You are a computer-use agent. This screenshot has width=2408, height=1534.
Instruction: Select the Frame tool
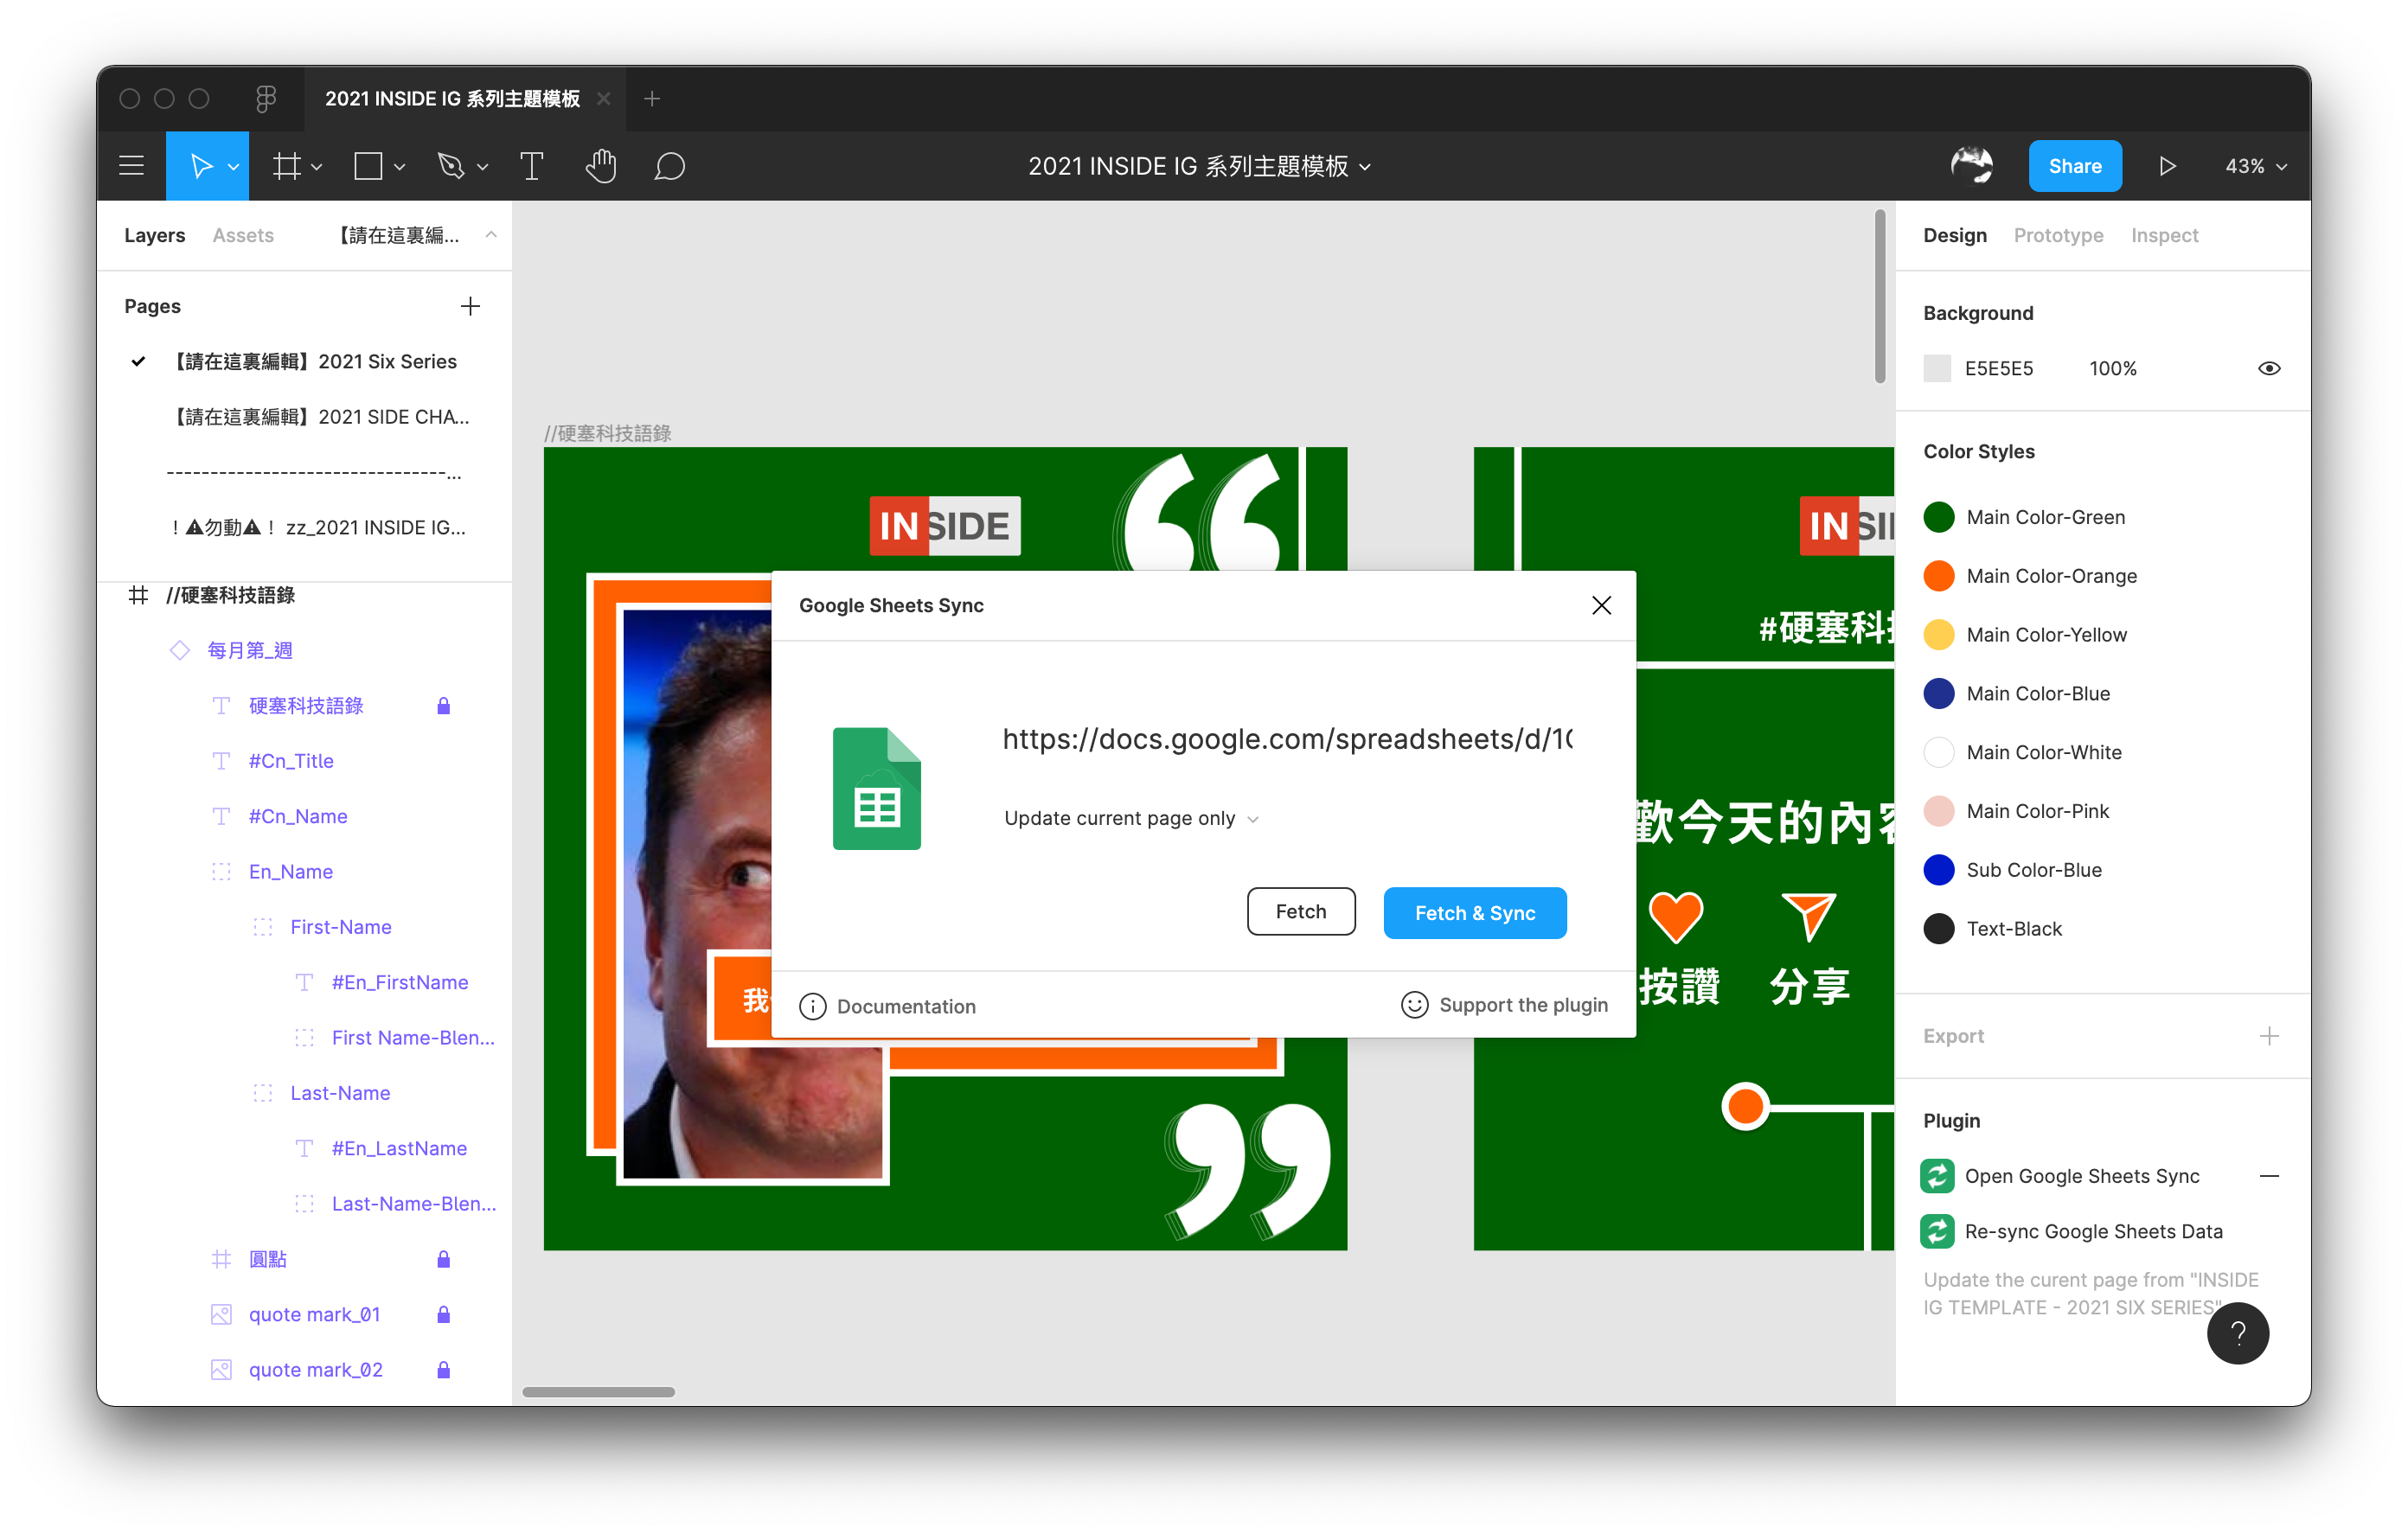(287, 166)
